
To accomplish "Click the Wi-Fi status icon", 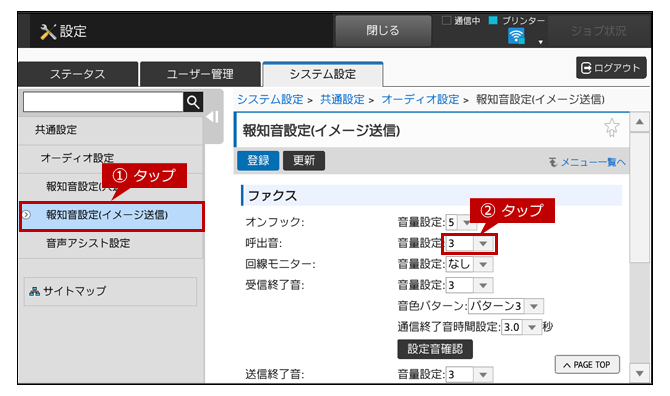I will click(x=516, y=36).
